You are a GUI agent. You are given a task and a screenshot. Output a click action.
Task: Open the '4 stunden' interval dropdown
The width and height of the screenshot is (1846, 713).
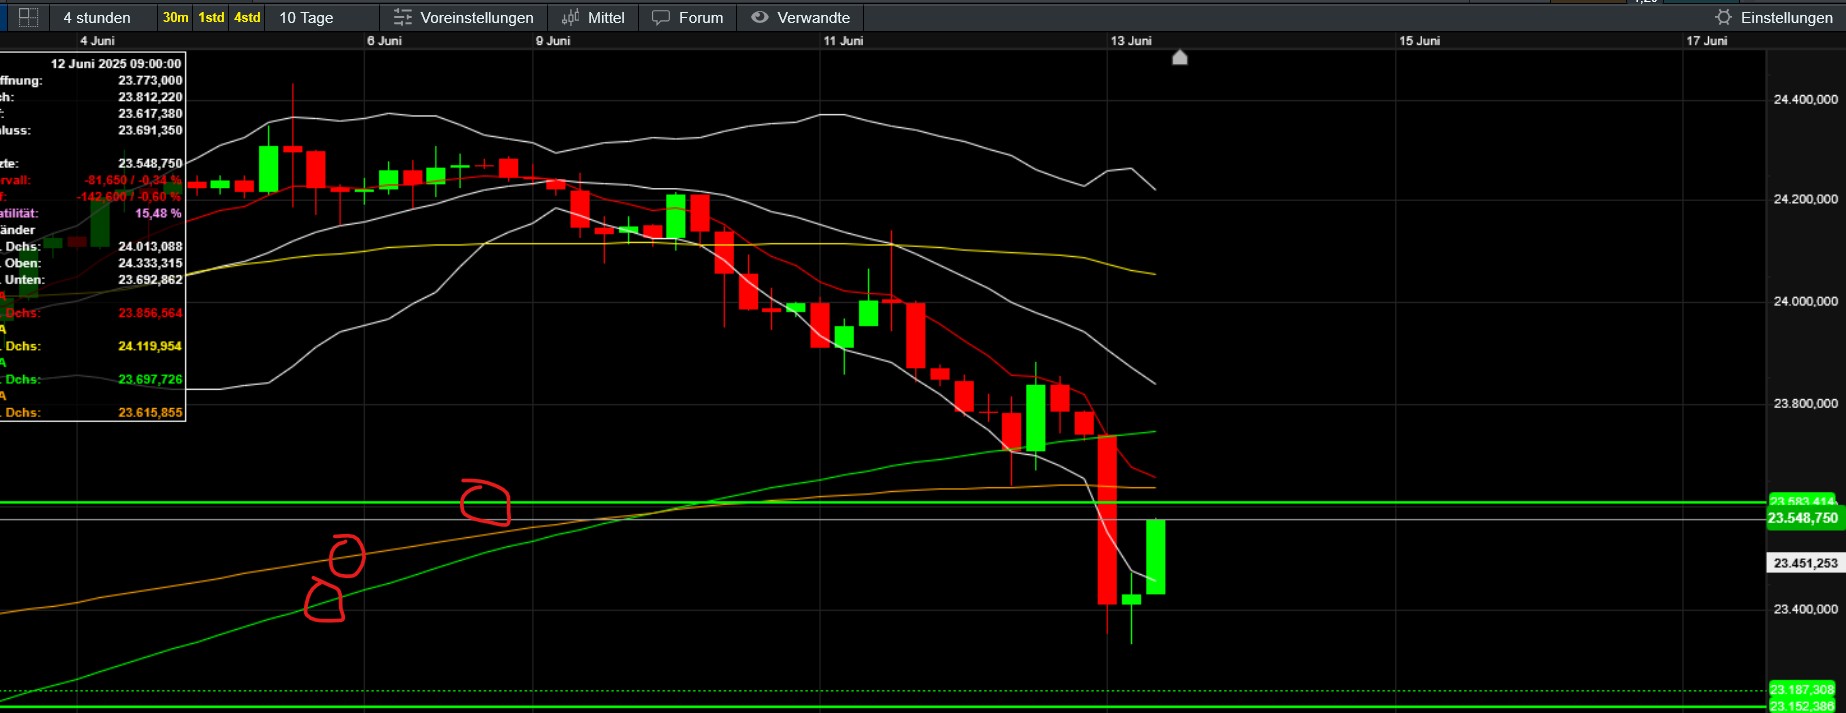pyautogui.click(x=97, y=17)
